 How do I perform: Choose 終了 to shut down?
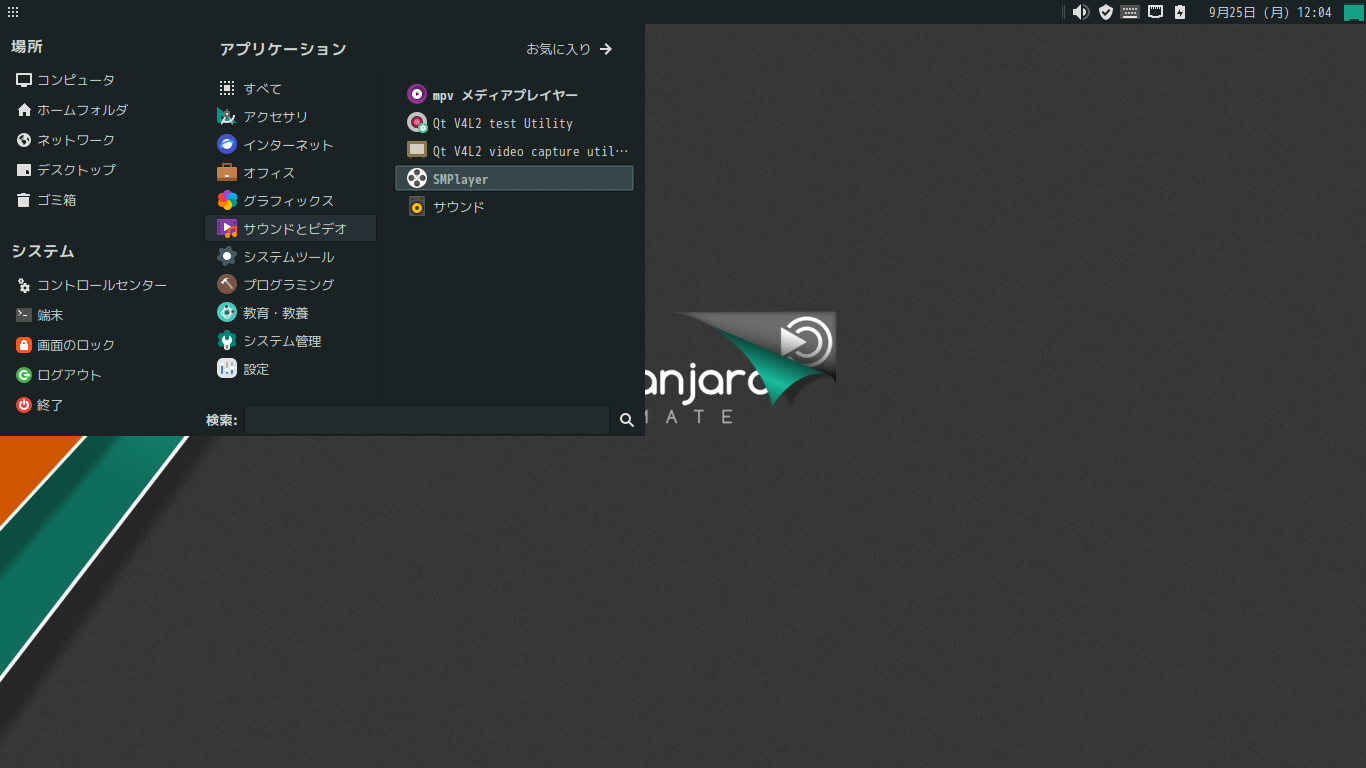[40, 405]
